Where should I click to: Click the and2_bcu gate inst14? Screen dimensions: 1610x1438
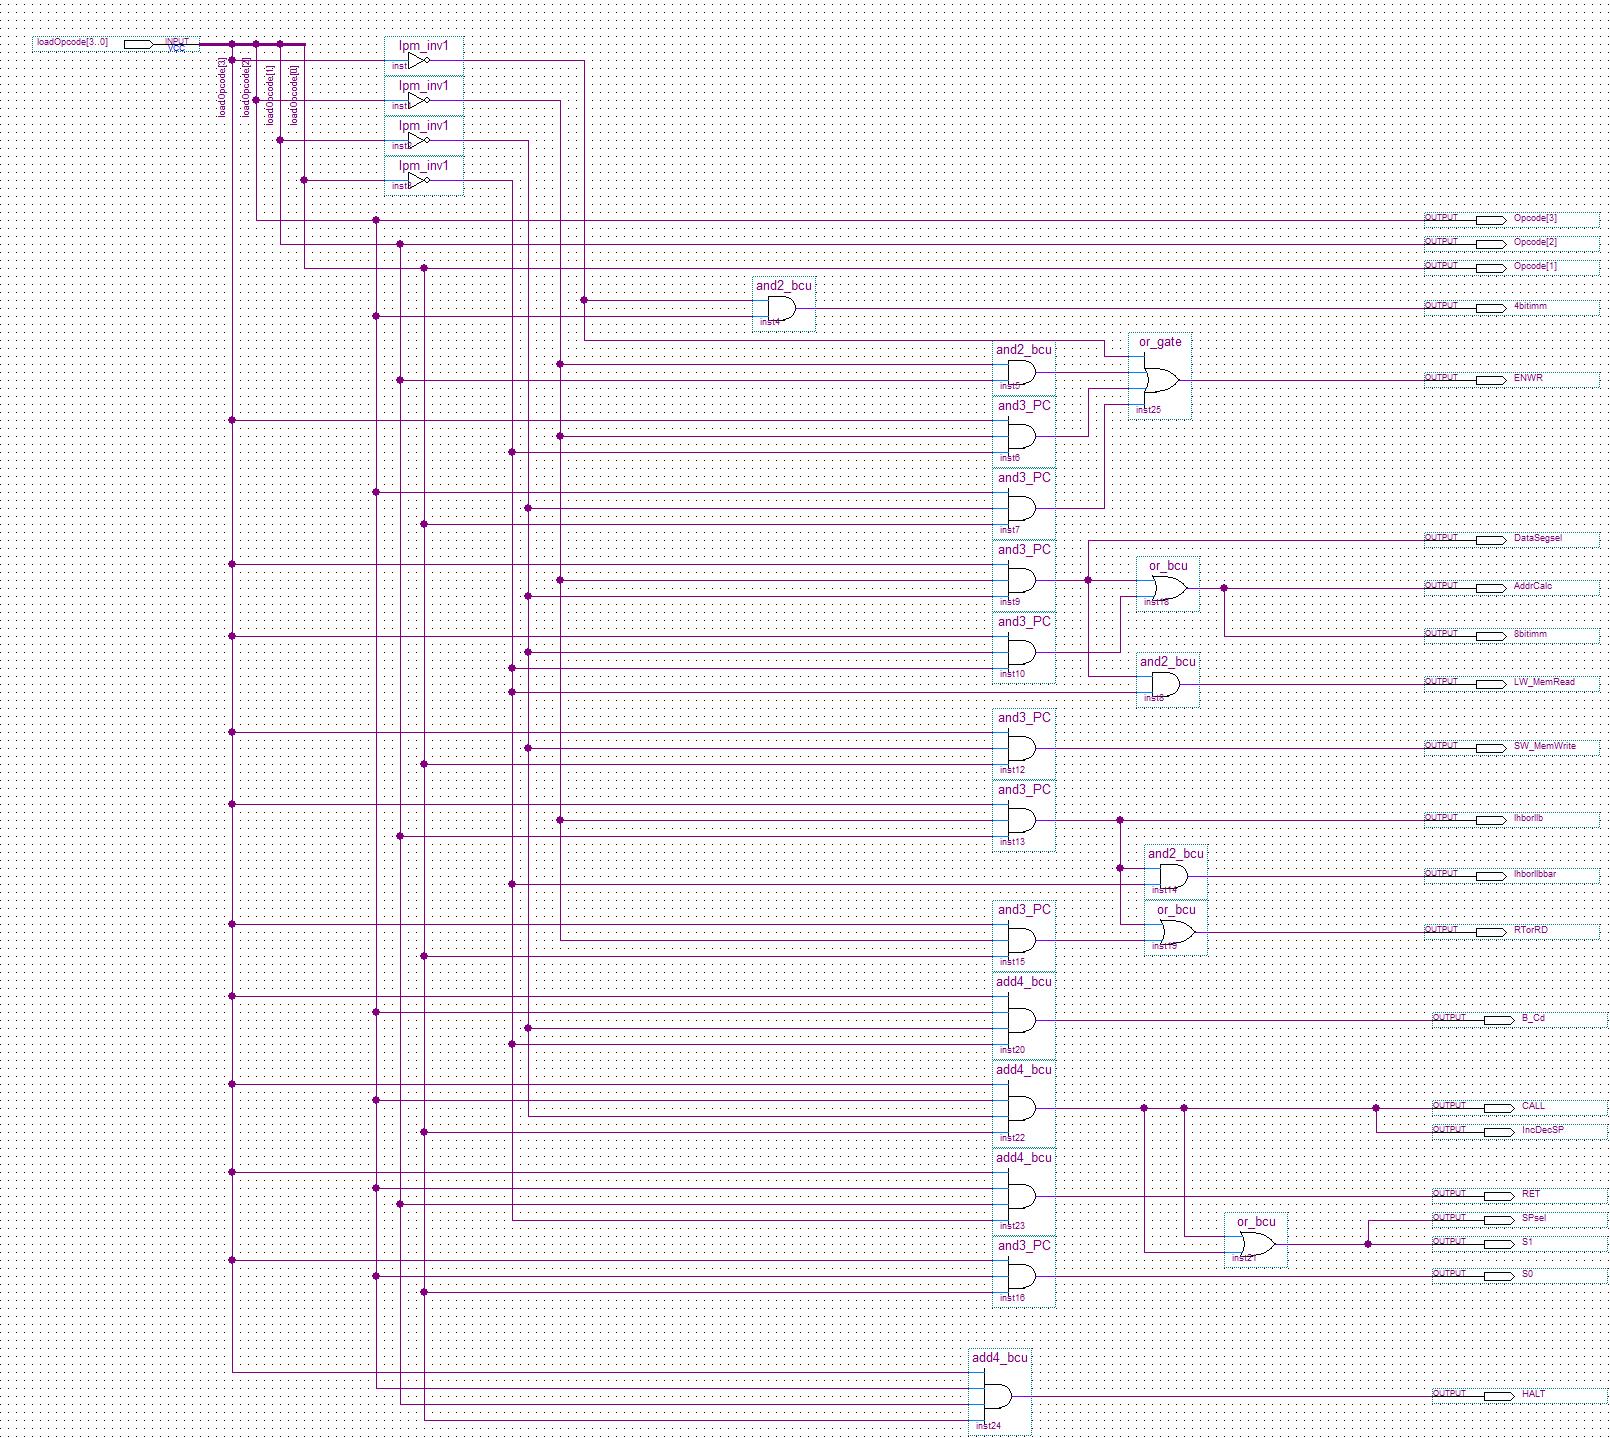pos(1175,876)
